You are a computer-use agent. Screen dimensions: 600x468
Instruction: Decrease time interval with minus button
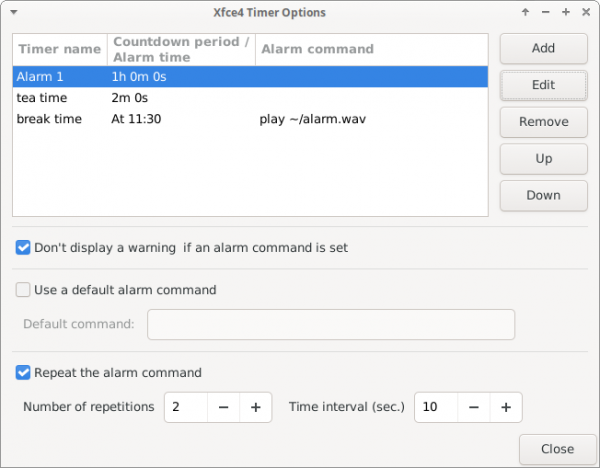[474, 407]
